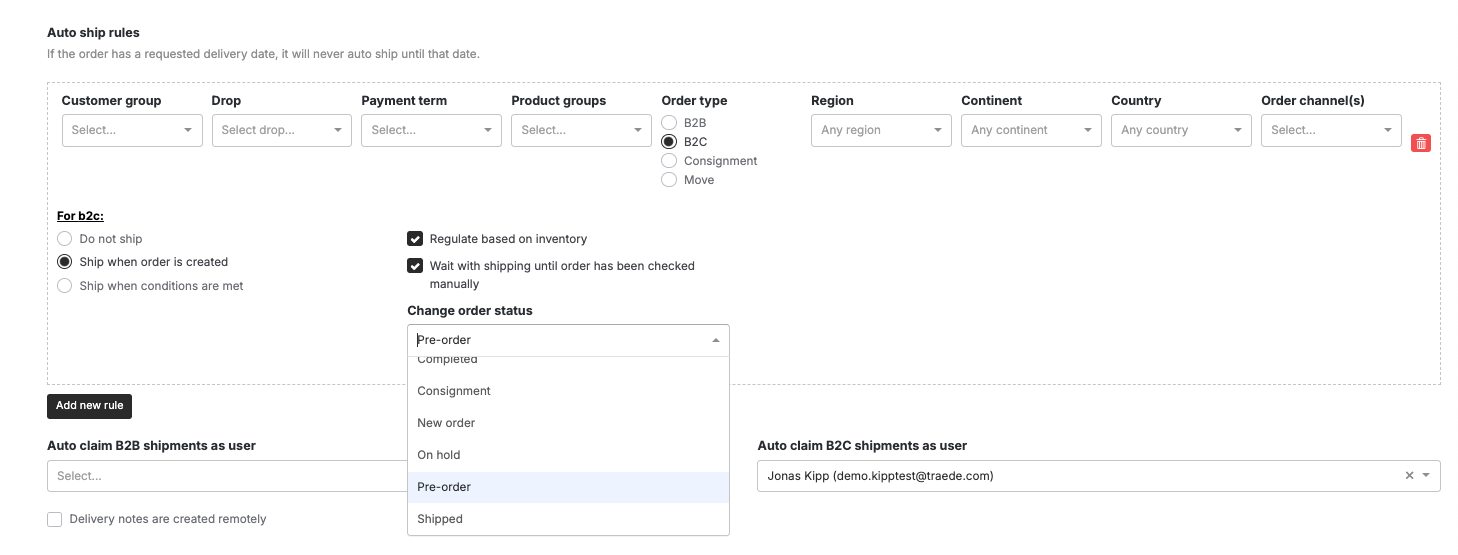Choose Ship when conditions are met
The image size is (1458, 555).
click(x=65, y=286)
